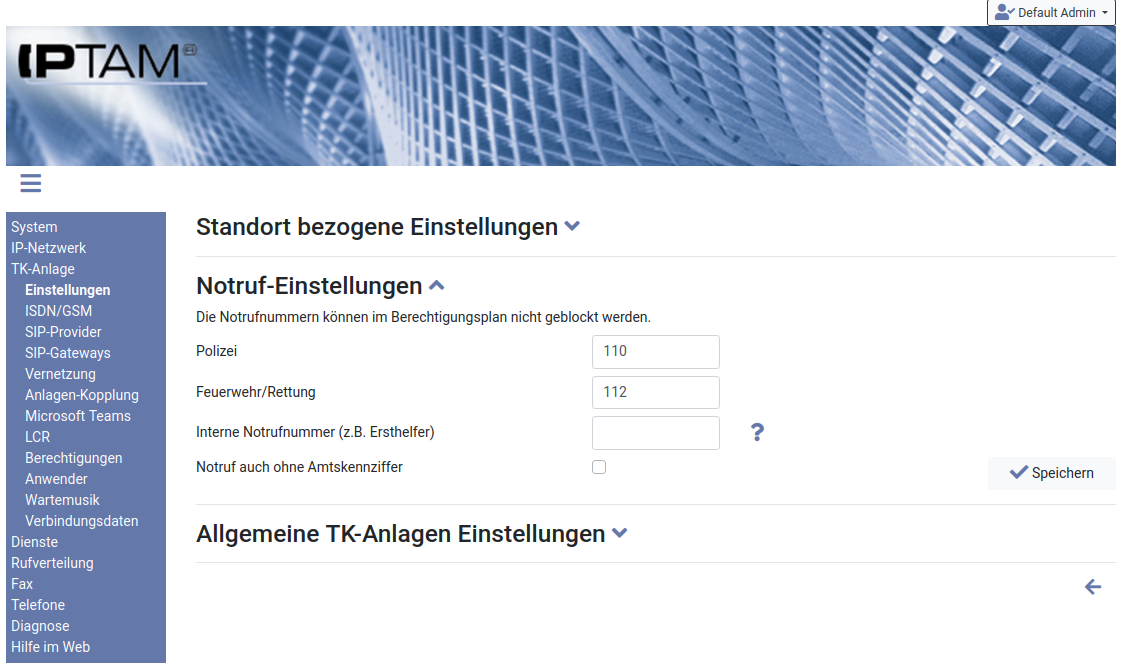
Task: Click the Polizei number input field
Action: pos(655,351)
